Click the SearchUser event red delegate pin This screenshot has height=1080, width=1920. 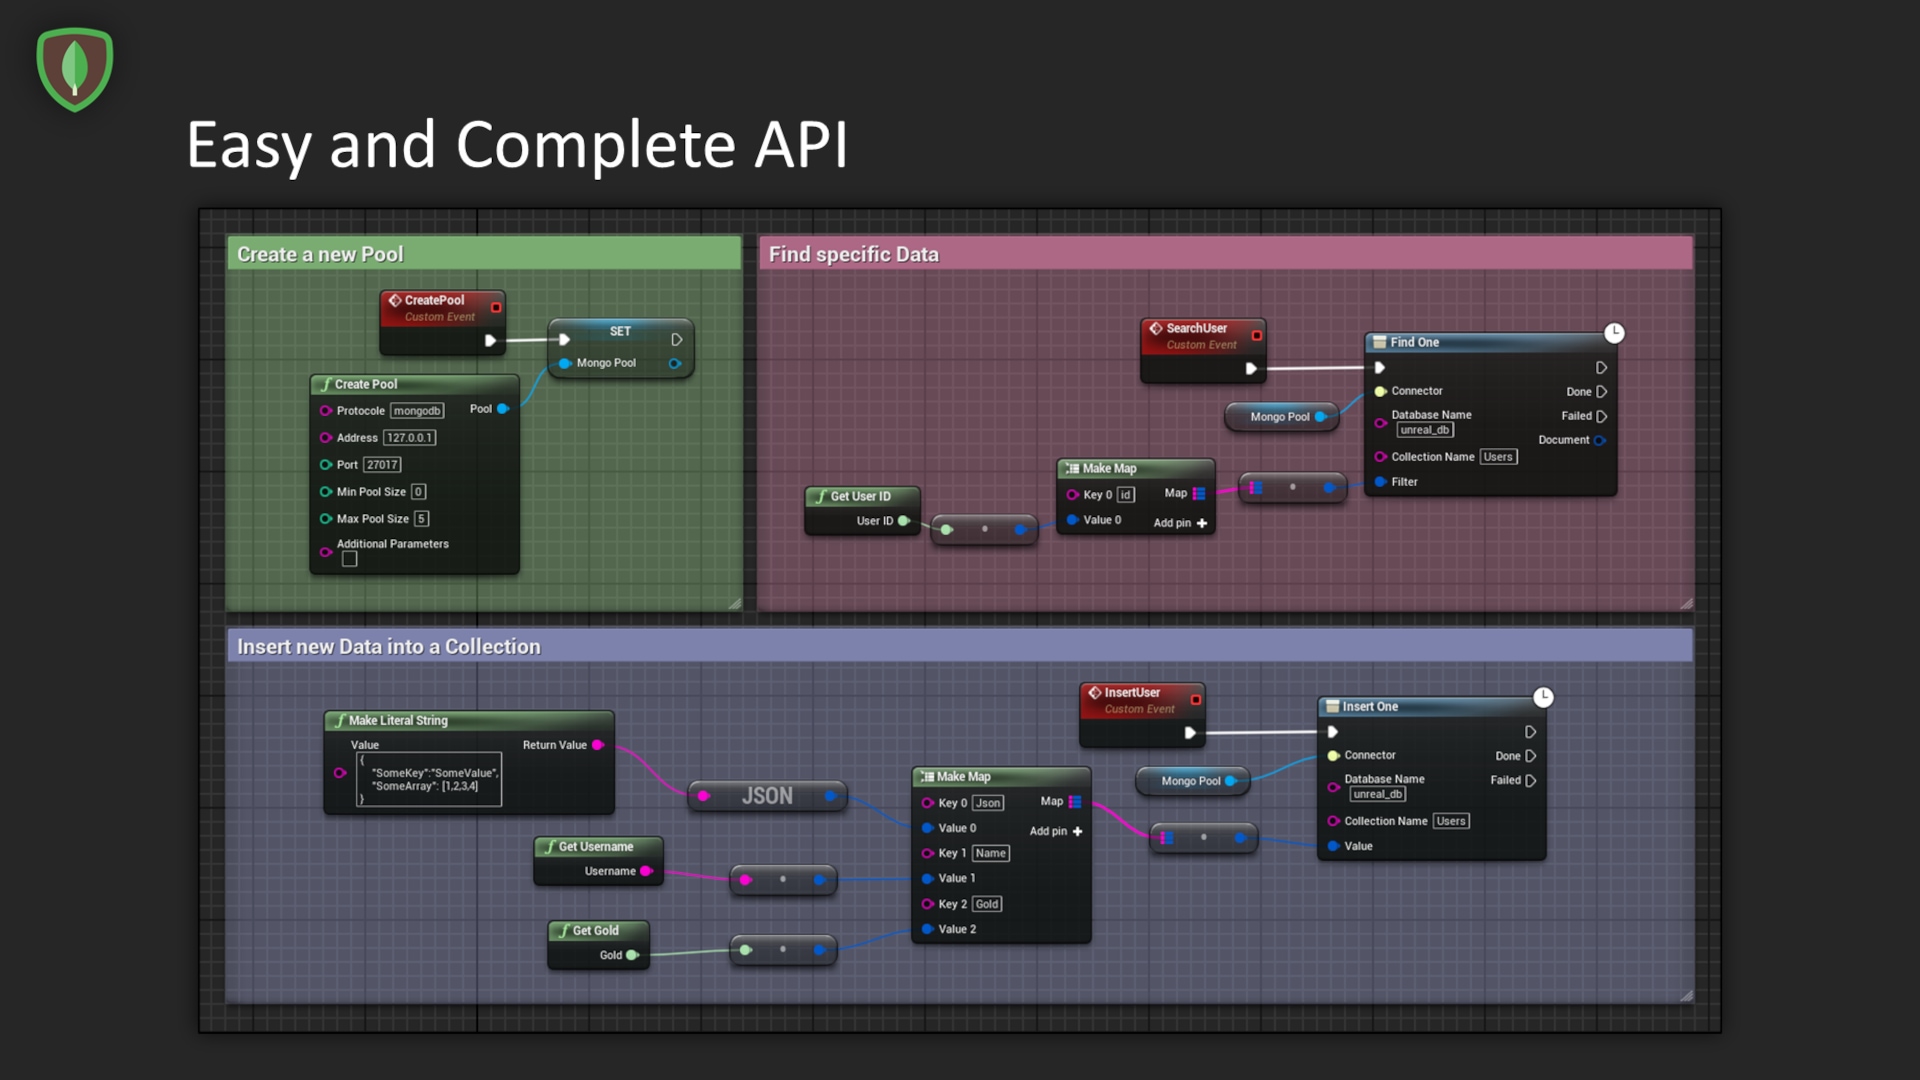pyautogui.click(x=1257, y=336)
